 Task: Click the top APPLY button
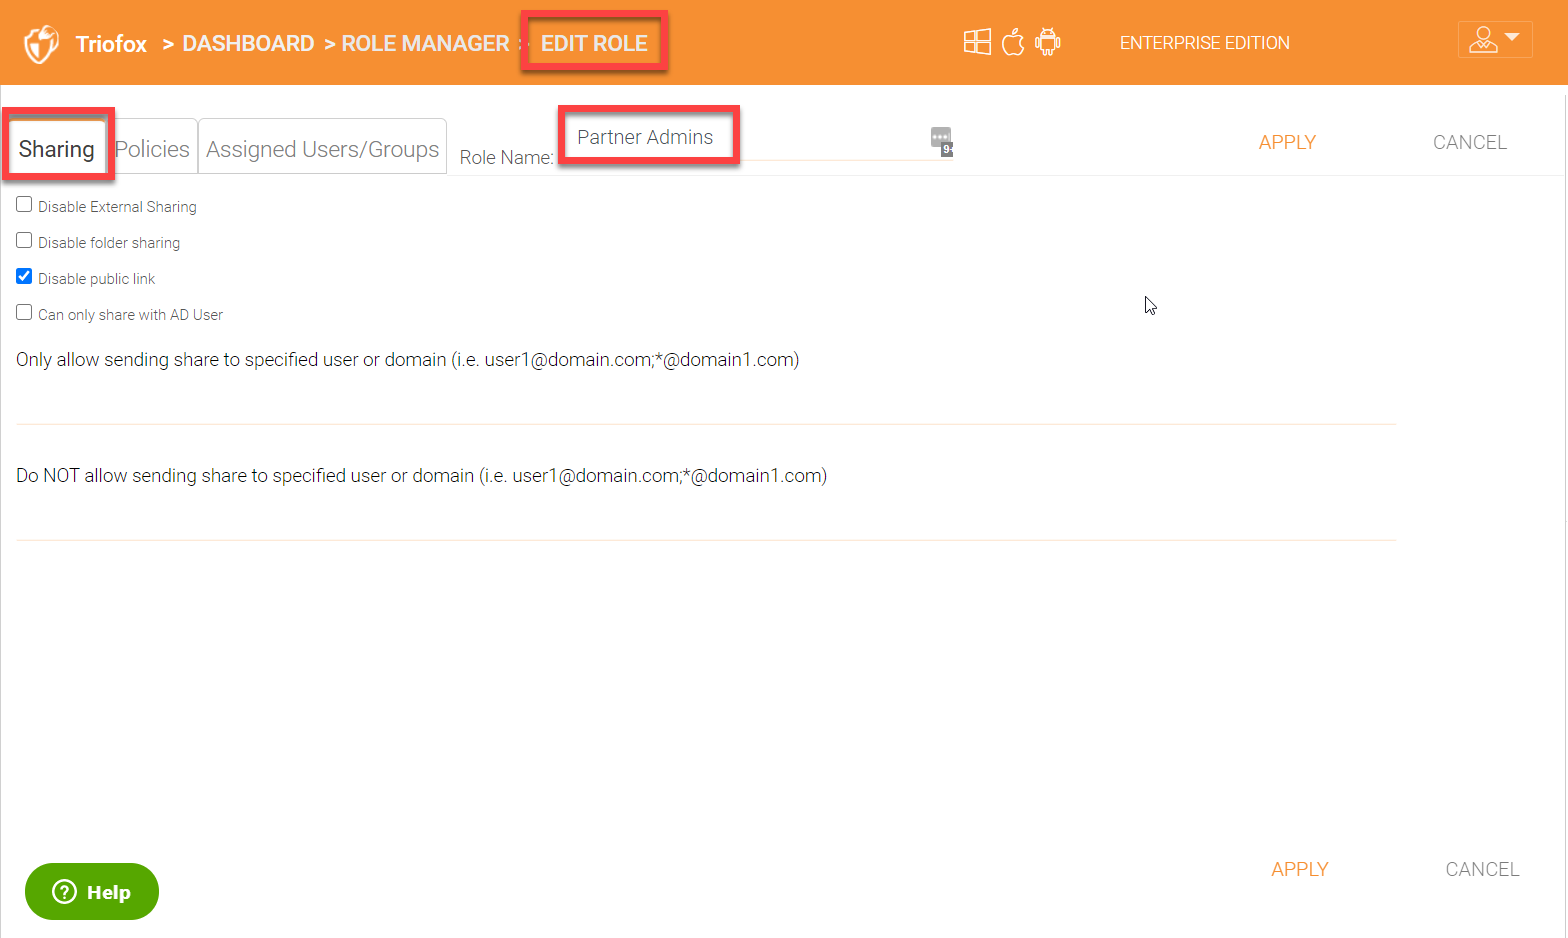[1287, 142]
